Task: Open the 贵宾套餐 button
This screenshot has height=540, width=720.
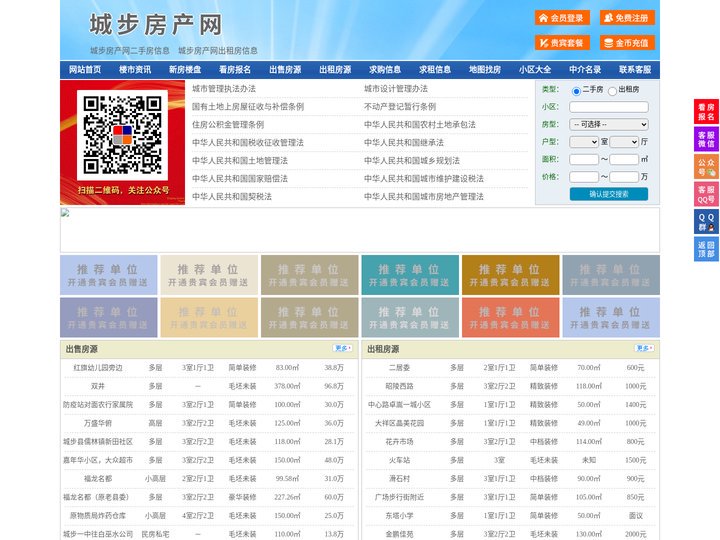Action: (562, 43)
